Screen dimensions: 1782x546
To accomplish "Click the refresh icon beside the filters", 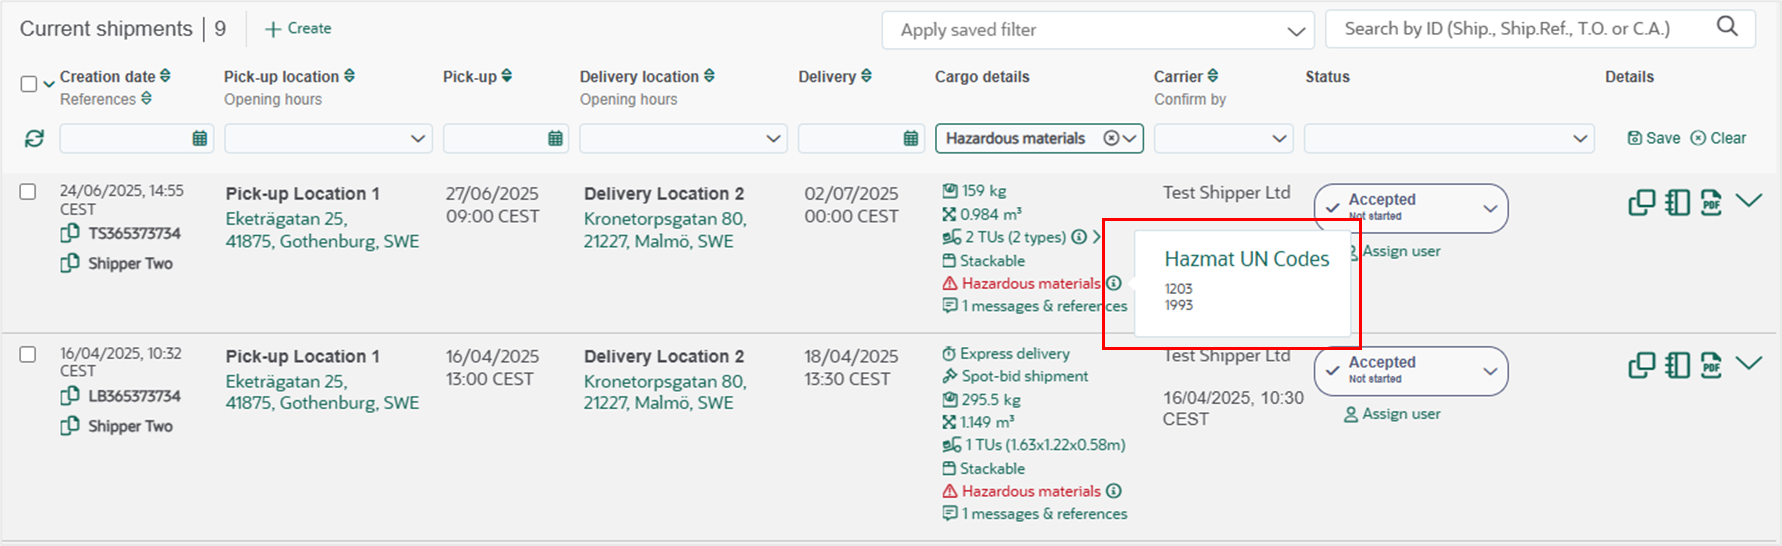I will coord(34,138).
